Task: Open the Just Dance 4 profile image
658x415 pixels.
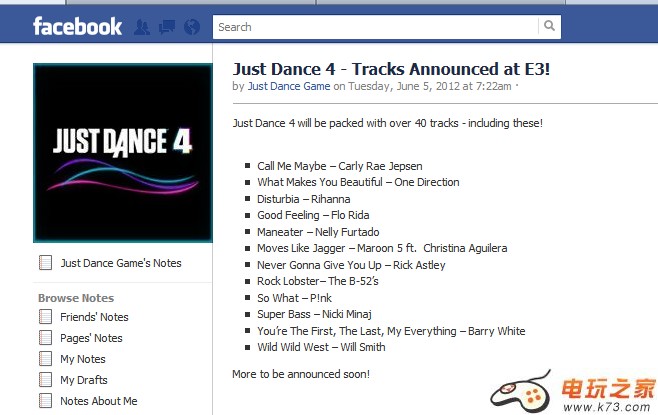Action: point(123,153)
